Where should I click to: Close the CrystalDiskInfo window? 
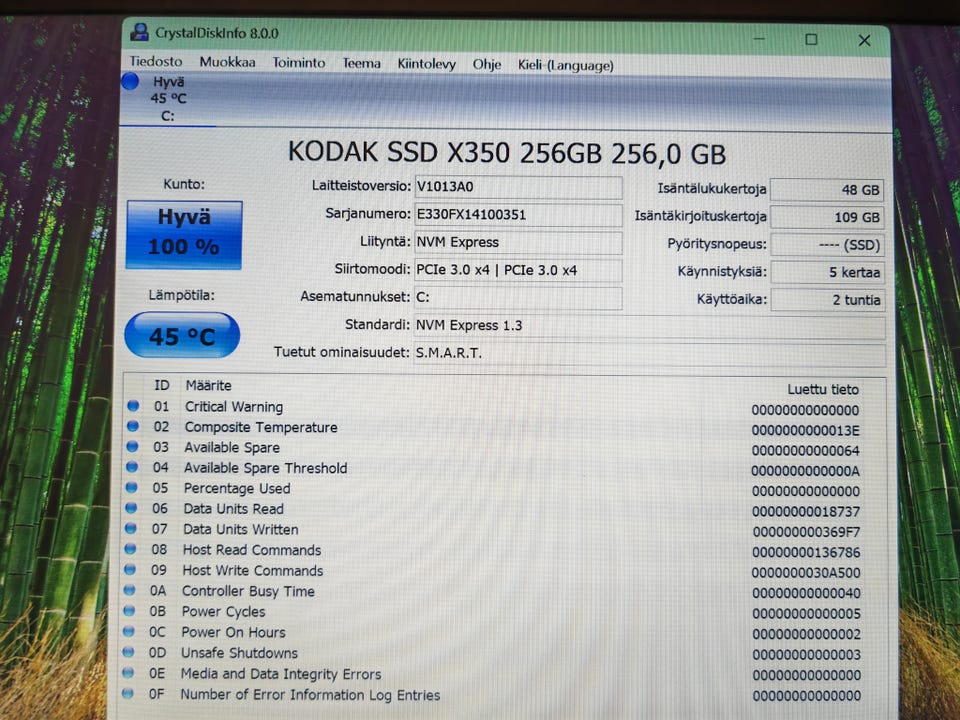point(864,40)
